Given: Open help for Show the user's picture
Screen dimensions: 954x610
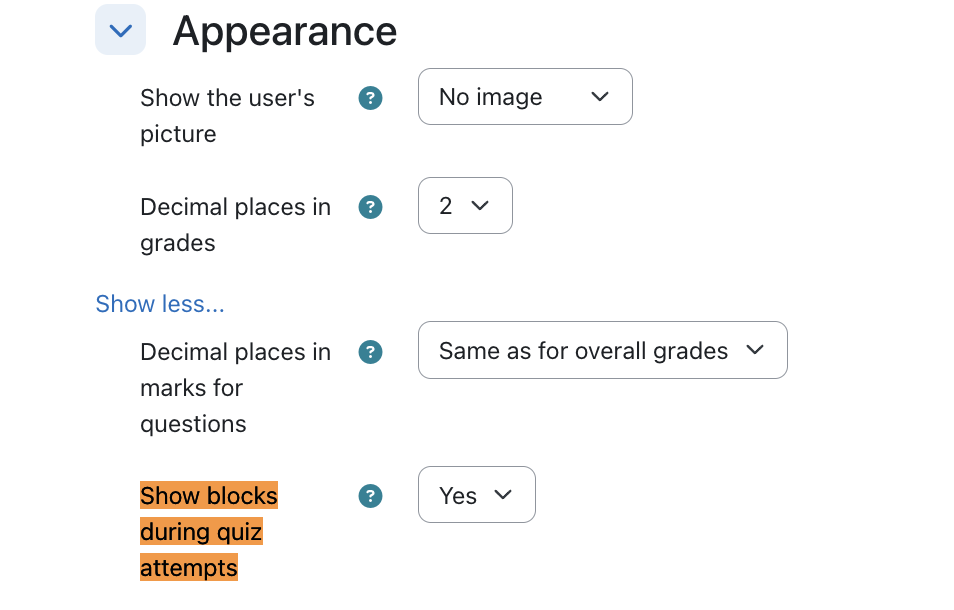Looking at the screenshot, I should tap(370, 98).
